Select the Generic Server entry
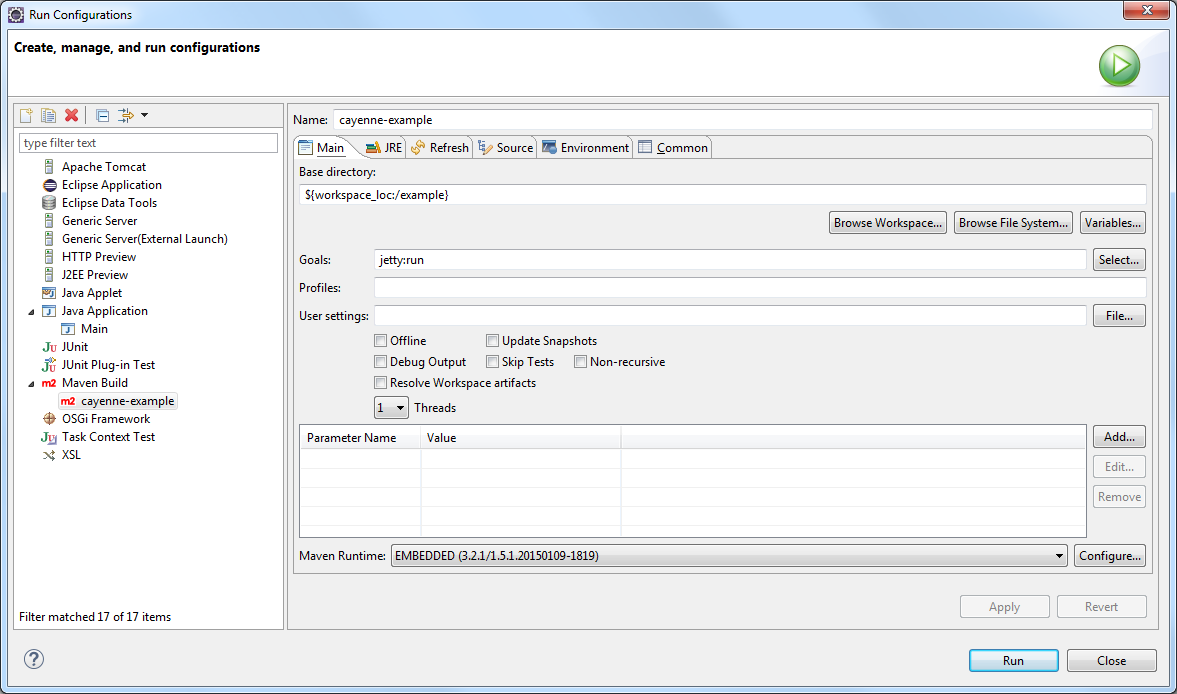Viewport: 1177px width, 694px height. (99, 221)
